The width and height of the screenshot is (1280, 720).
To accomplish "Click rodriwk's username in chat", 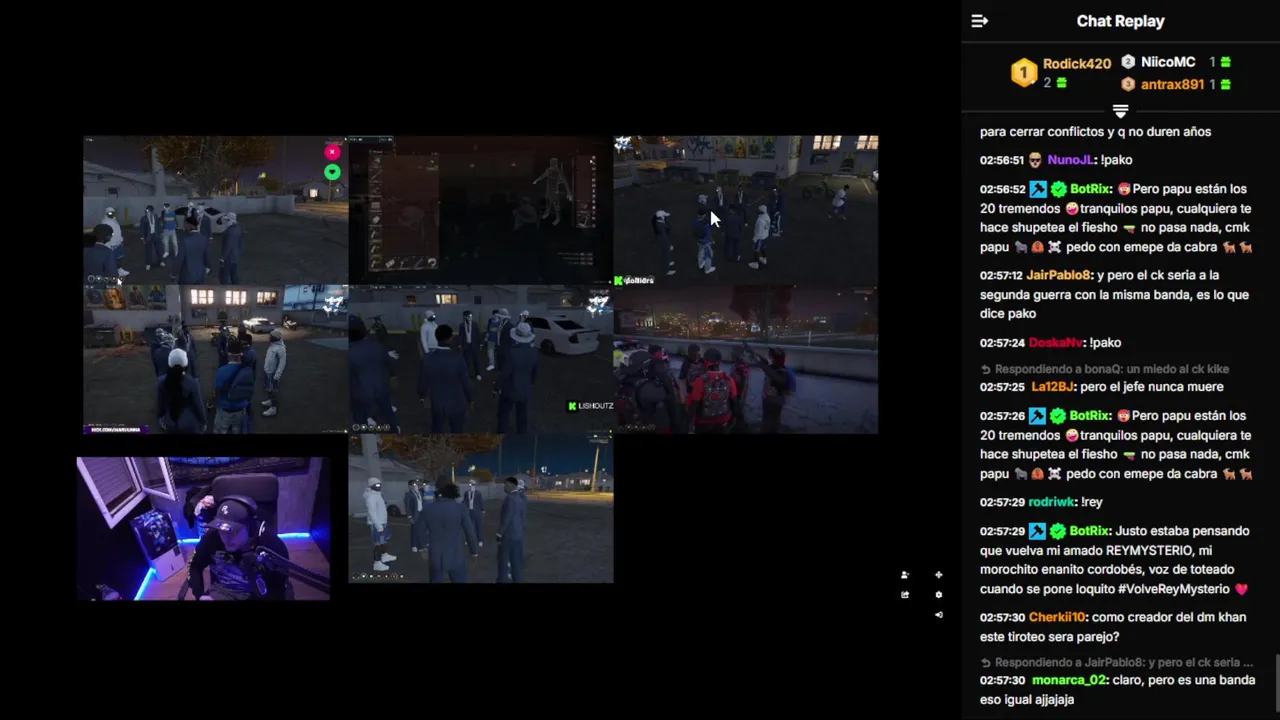I will (x=1052, y=502).
